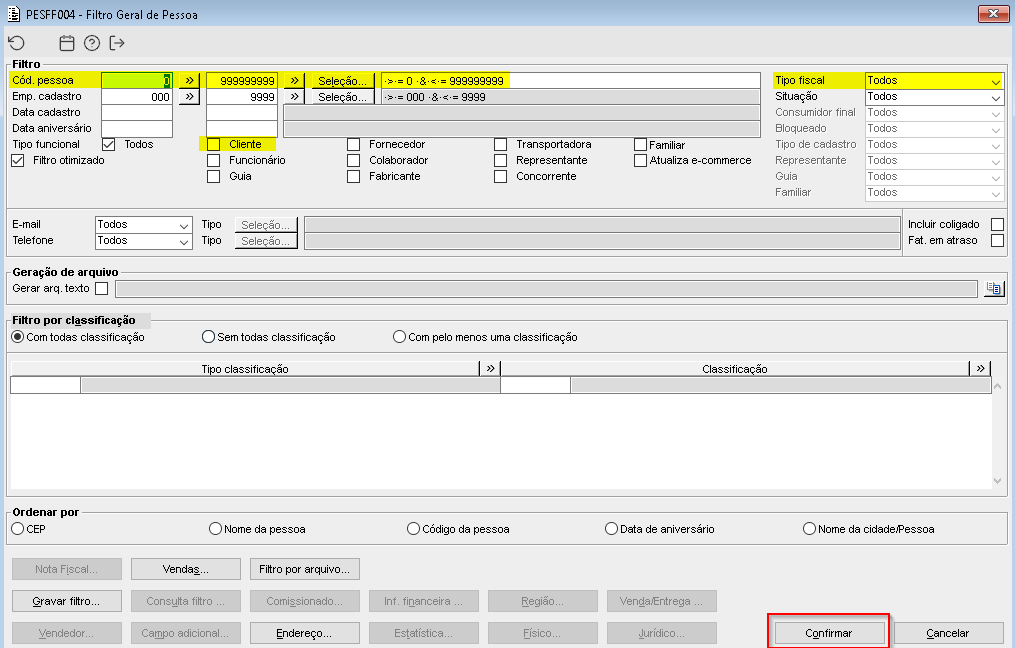Viewport: 1015px width, 648px height.
Task: Open the Tipo de cadastro dropdown
Action: click(934, 144)
